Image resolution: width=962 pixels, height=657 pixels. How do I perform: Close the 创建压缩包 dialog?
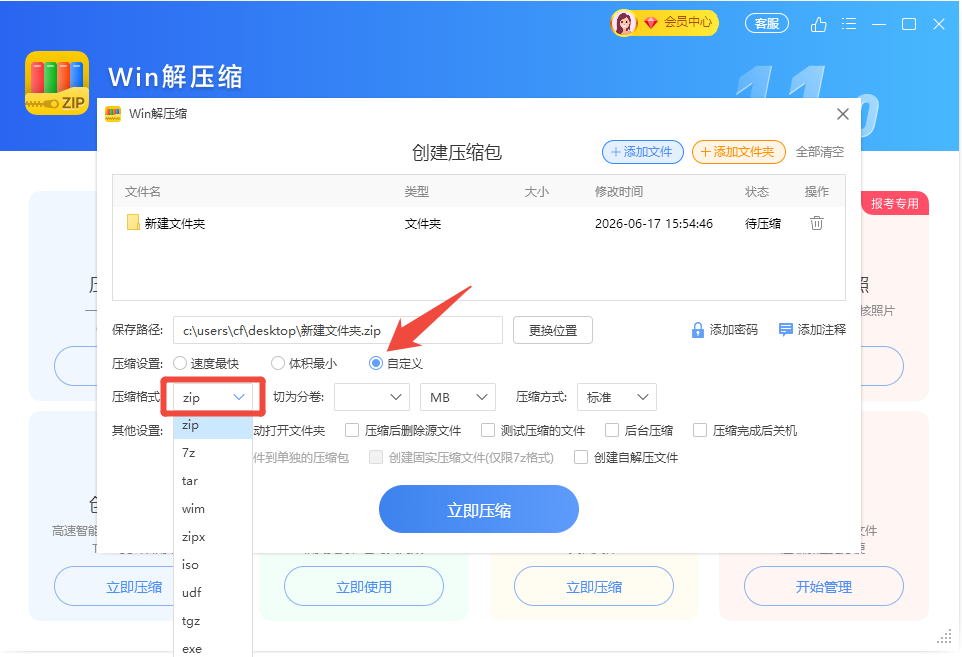coord(843,114)
